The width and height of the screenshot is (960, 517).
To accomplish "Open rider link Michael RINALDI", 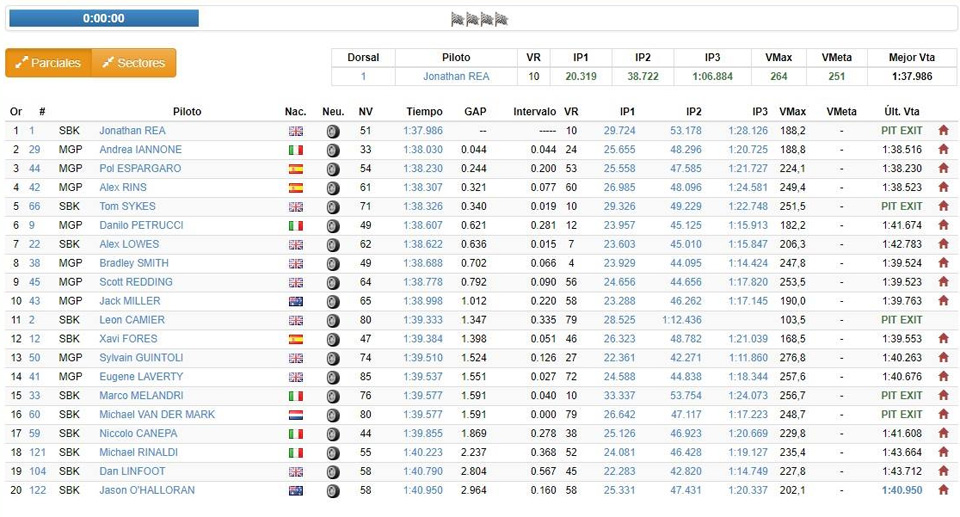I will pyautogui.click(x=138, y=452).
